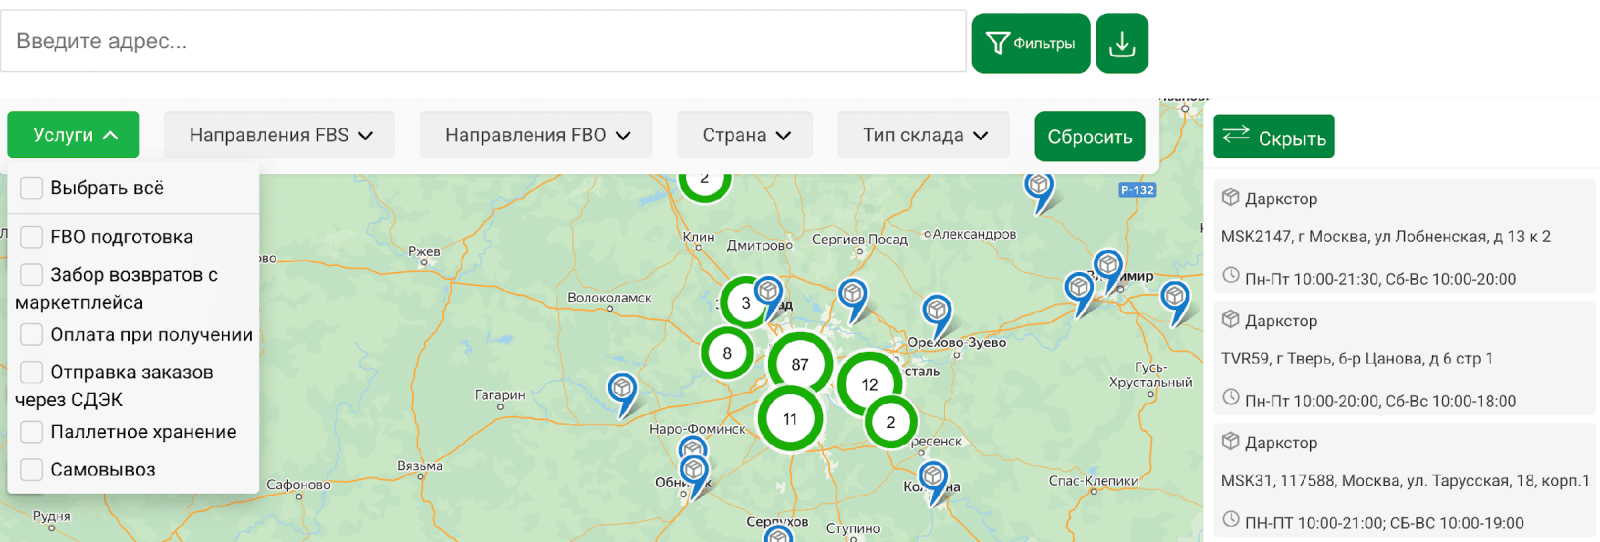Open map cluster with 11 points
The height and width of the screenshot is (542, 1600).
[790, 419]
